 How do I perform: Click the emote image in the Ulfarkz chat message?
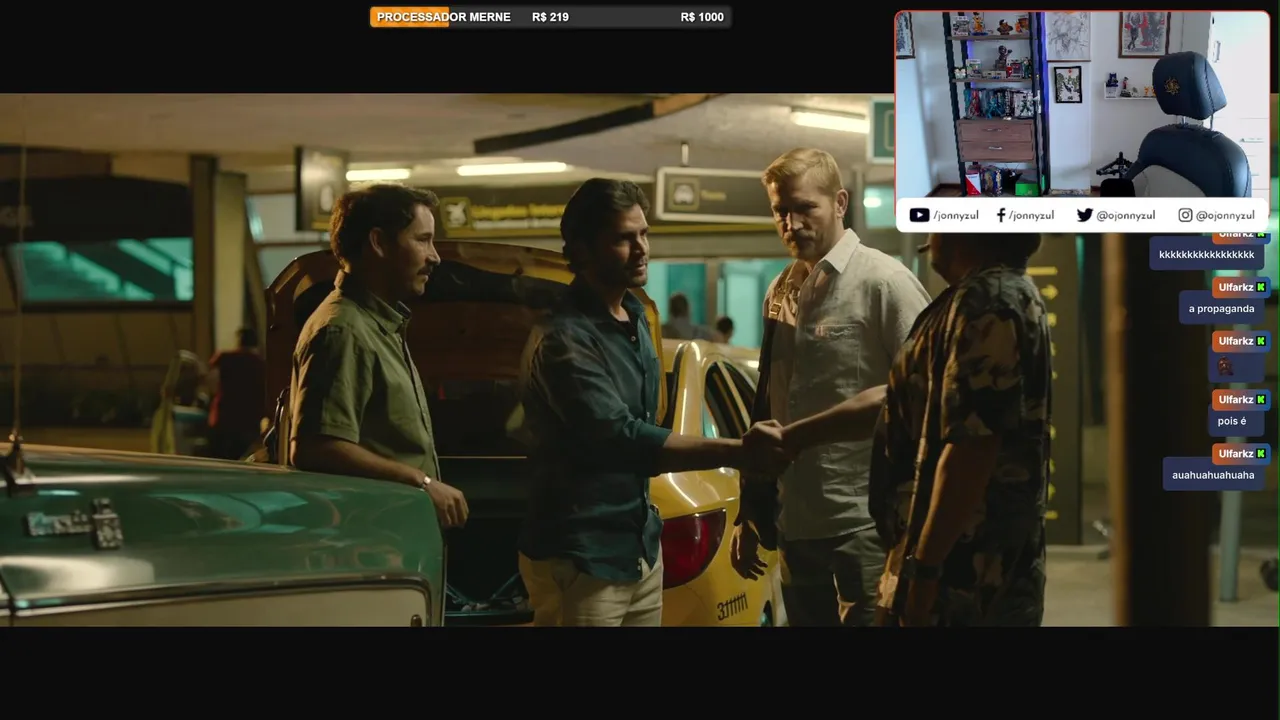[x=1226, y=366]
